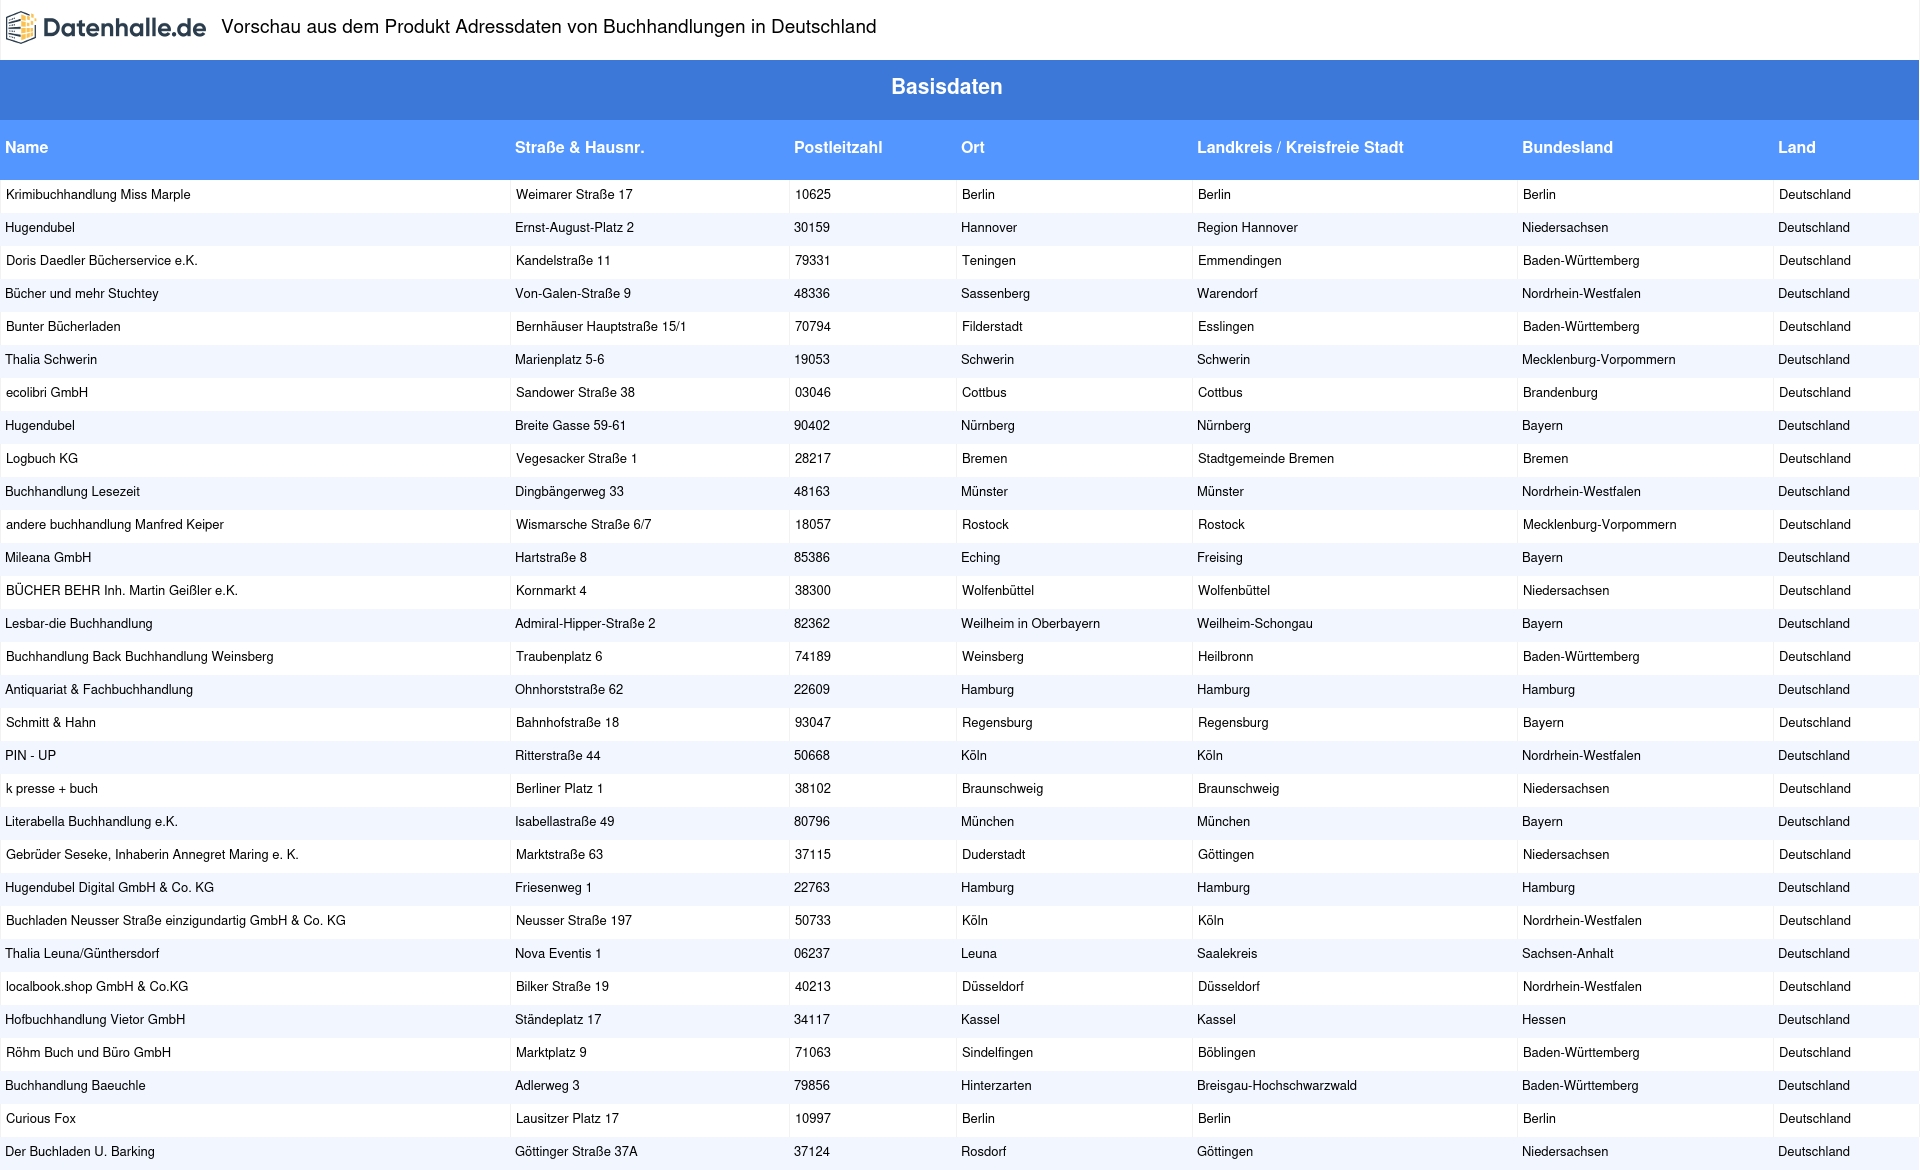Image resolution: width=1920 pixels, height=1170 pixels.
Task: Select postal code 93047
Action: point(813,723)
